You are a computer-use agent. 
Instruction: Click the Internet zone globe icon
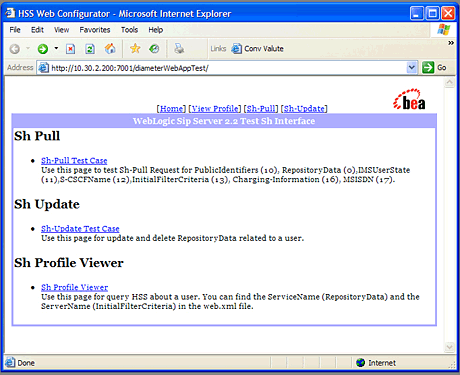pos(360,363)
